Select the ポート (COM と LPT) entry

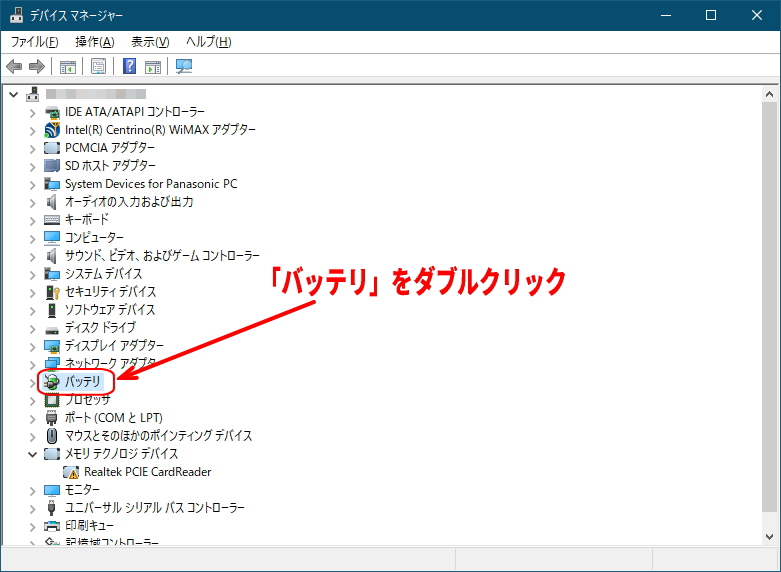click(x=113, y=417)
